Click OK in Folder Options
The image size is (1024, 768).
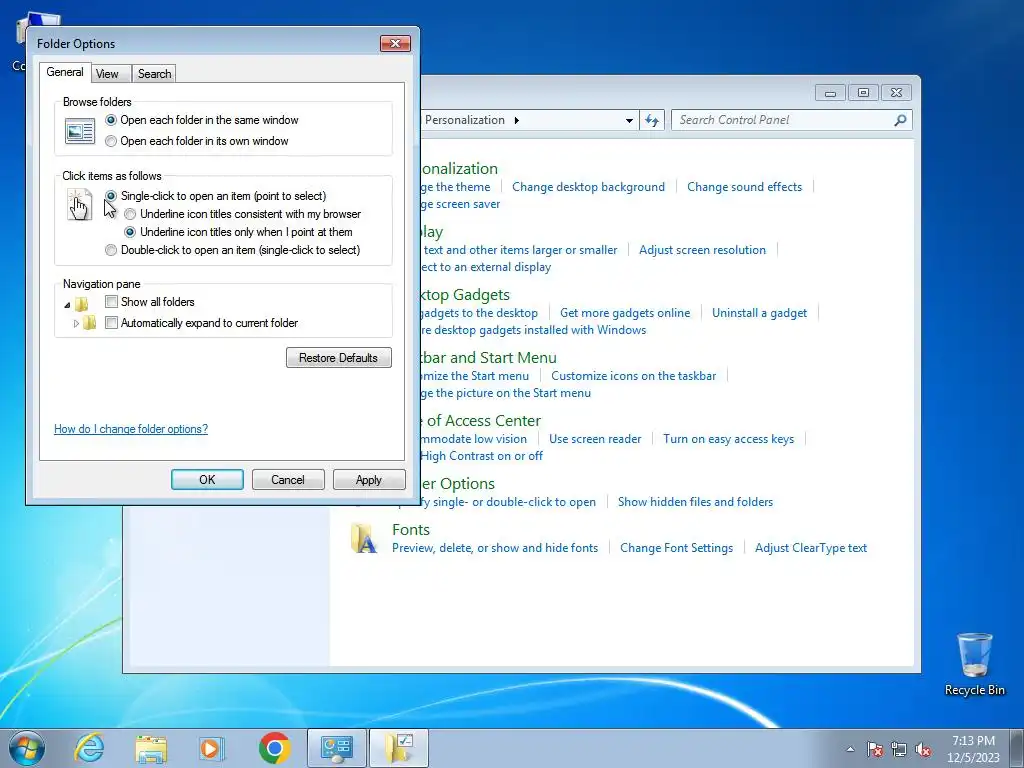coord(207,480)
